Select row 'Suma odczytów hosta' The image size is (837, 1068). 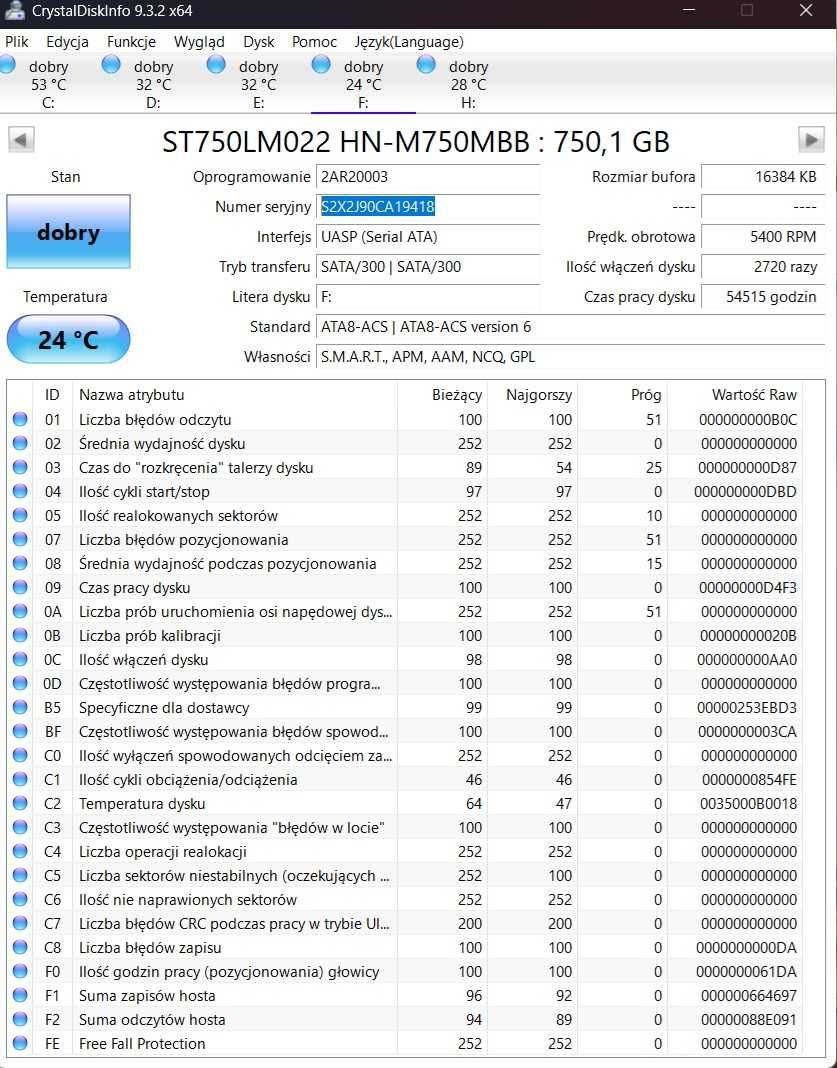coord(406,1020)
